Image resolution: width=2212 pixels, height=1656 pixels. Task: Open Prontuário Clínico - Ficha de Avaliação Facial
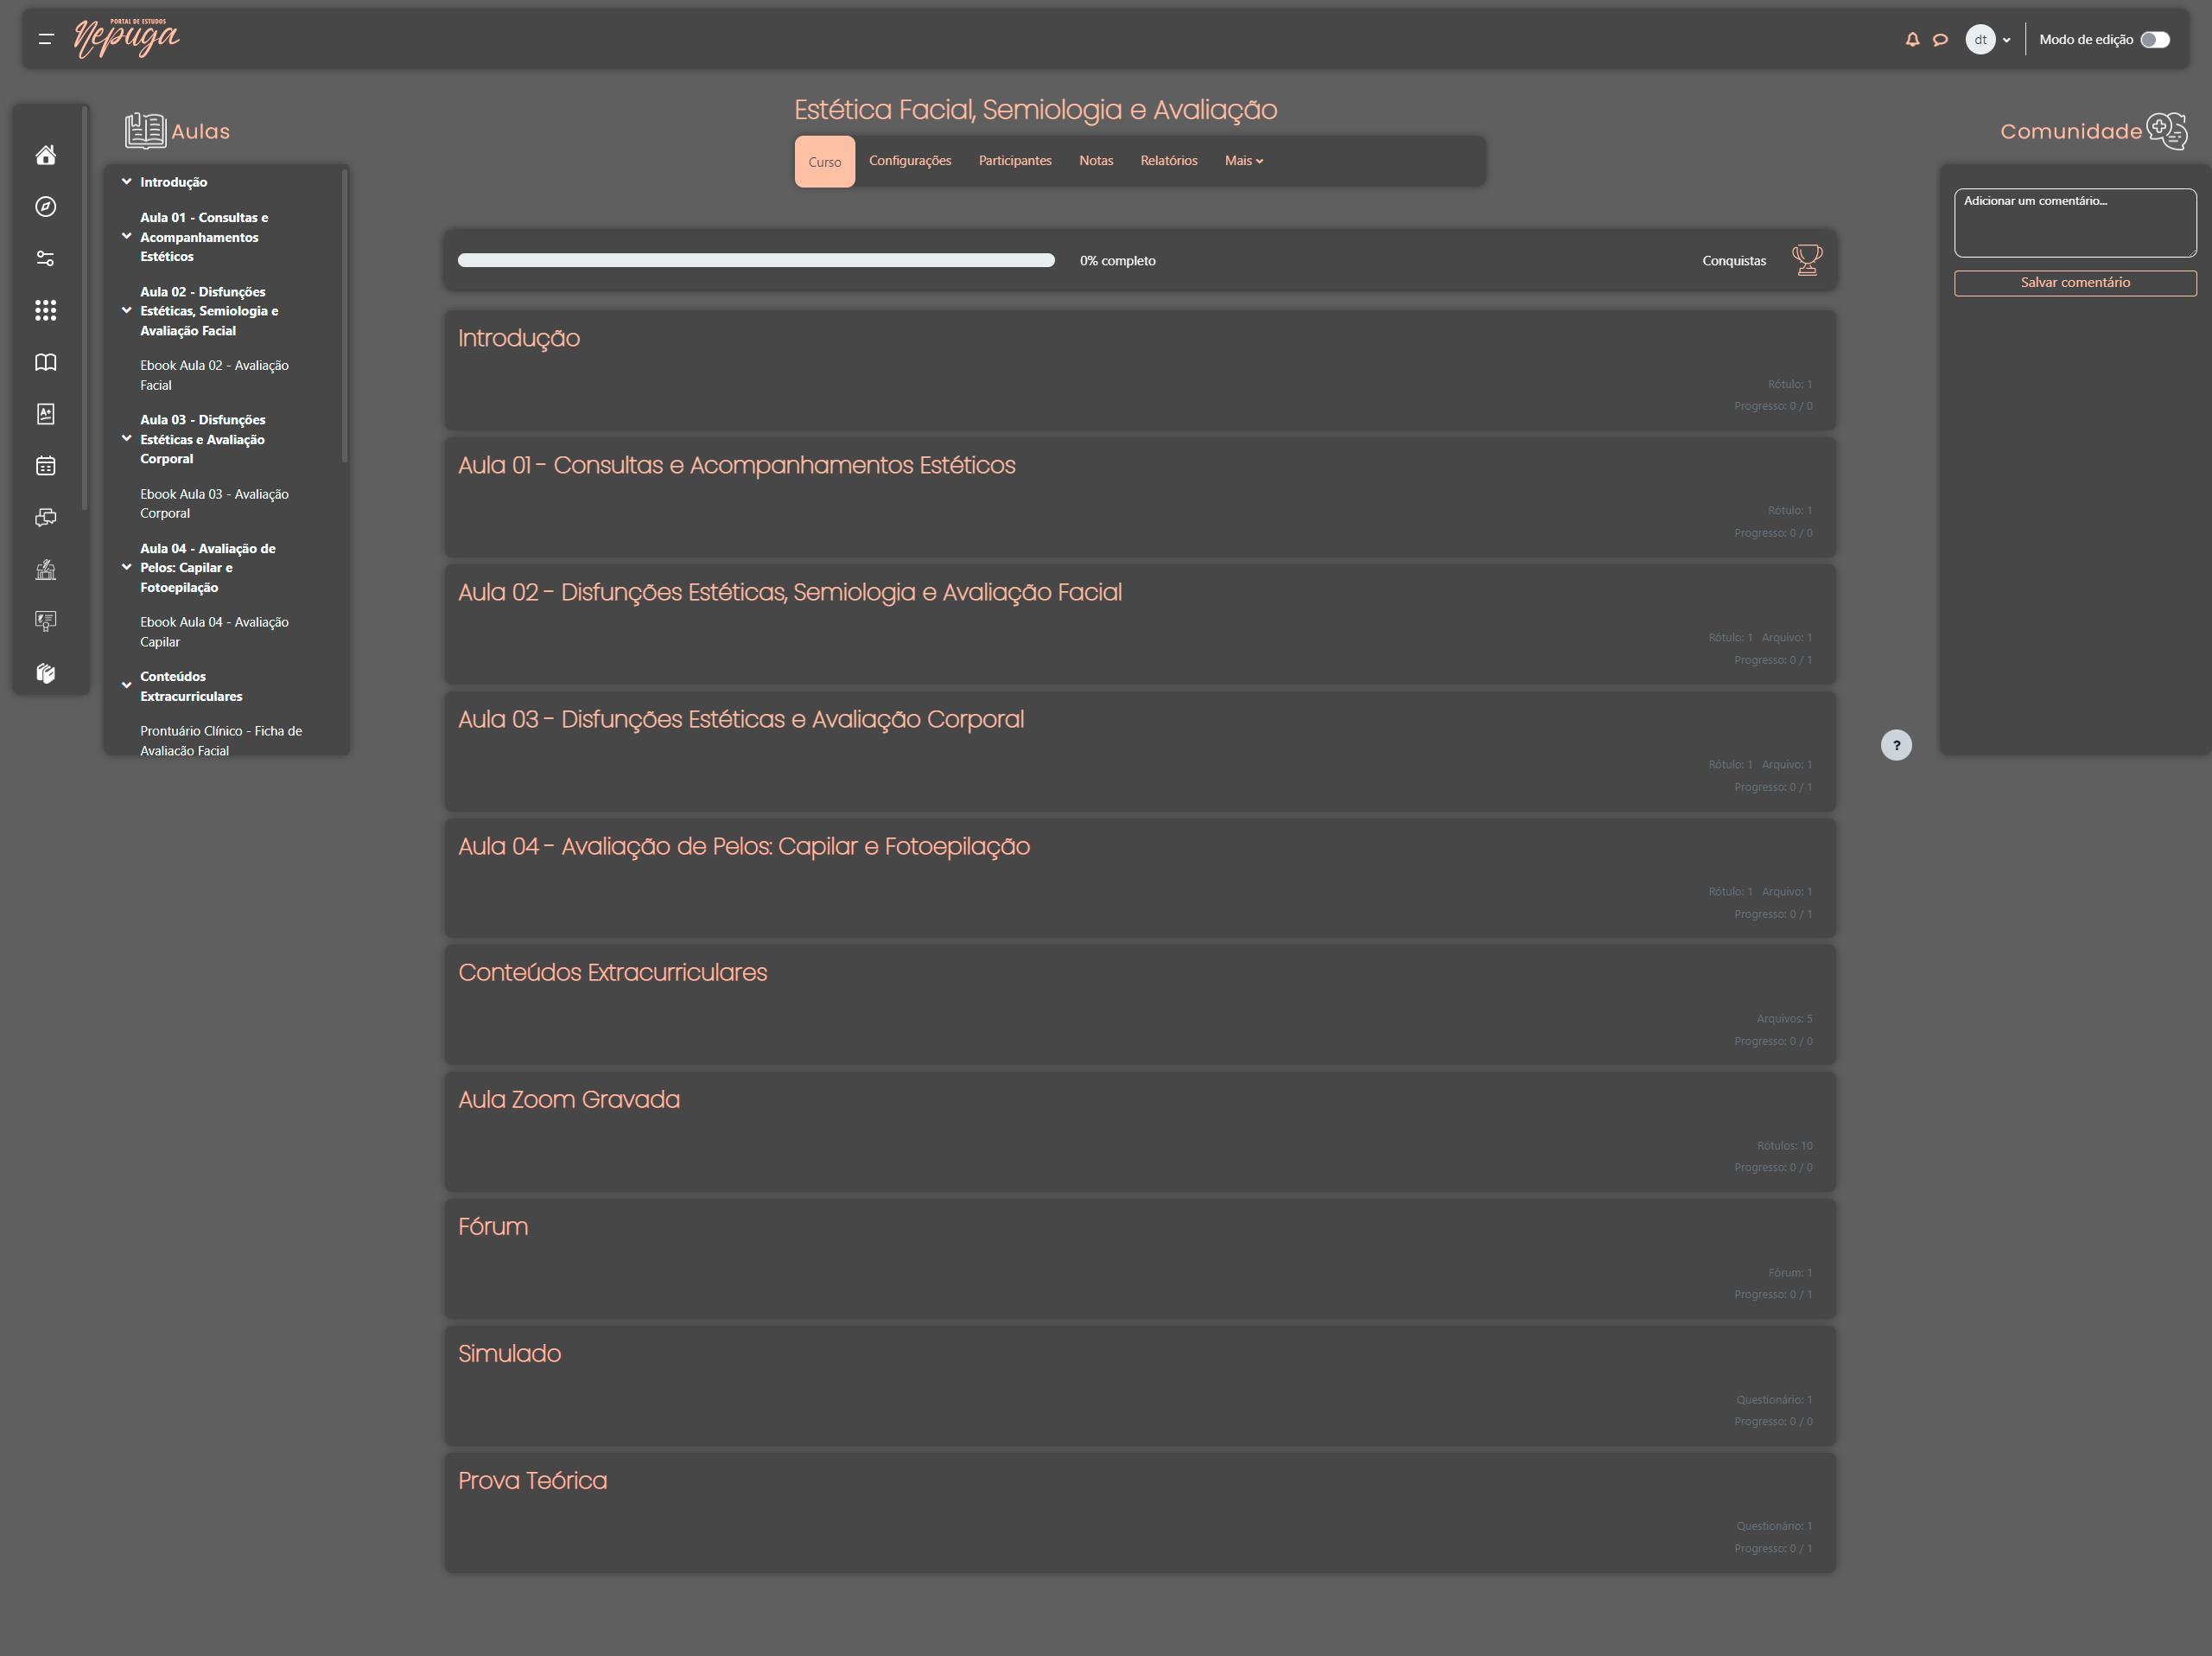coord(221,741)
